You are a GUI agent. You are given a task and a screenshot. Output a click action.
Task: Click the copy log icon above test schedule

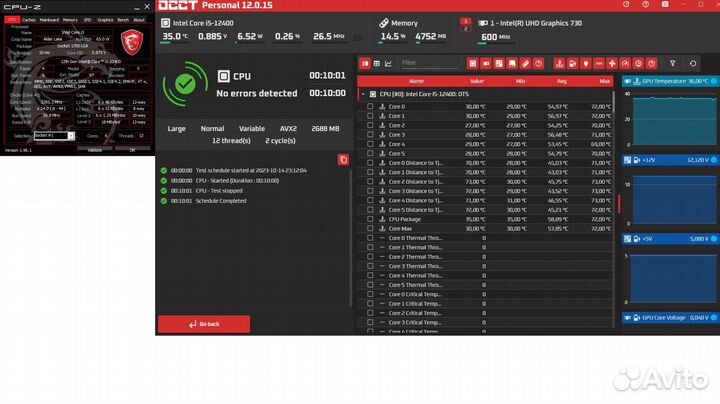pos(343,159)
